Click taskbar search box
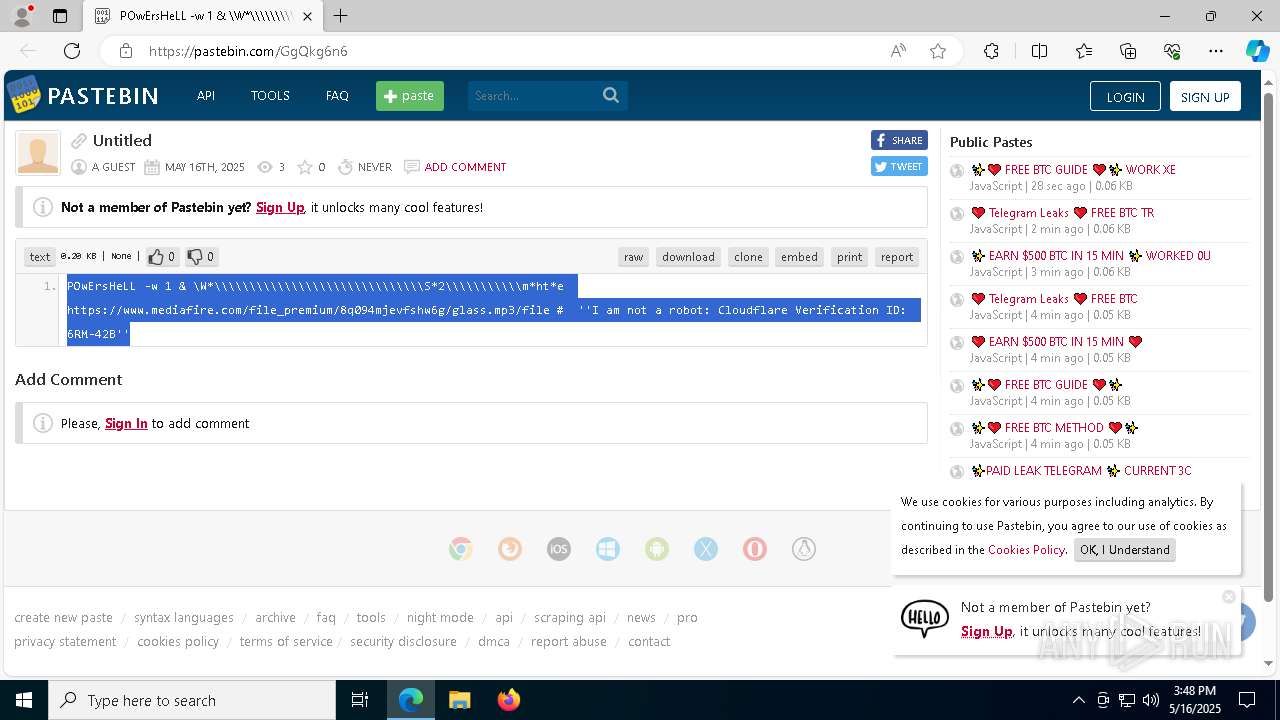 pyautogui.click(x=192, y=700)
